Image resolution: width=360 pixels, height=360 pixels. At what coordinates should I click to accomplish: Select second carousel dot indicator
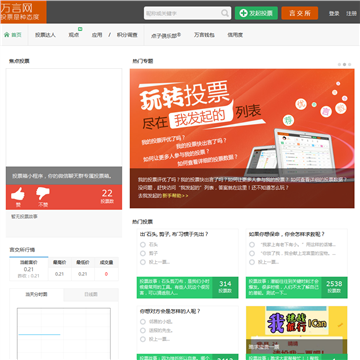[x=344, y=64]
